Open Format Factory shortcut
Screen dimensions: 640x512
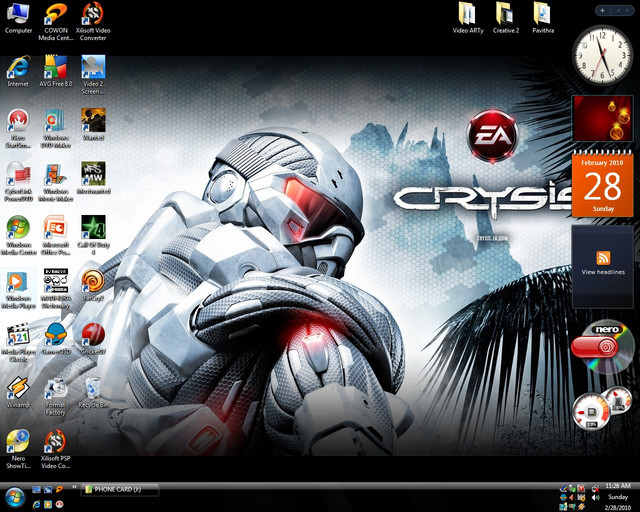56,396
